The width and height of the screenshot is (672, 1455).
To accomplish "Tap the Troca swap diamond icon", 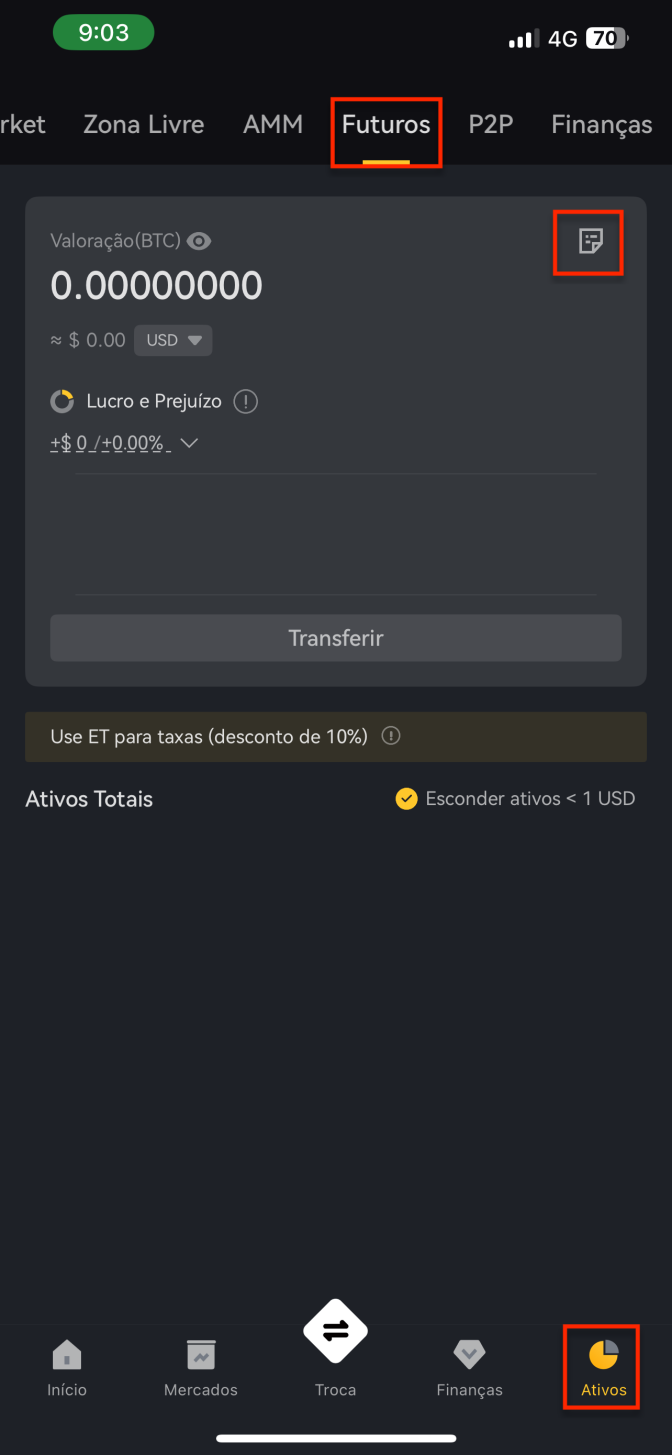I will 336,1331.
